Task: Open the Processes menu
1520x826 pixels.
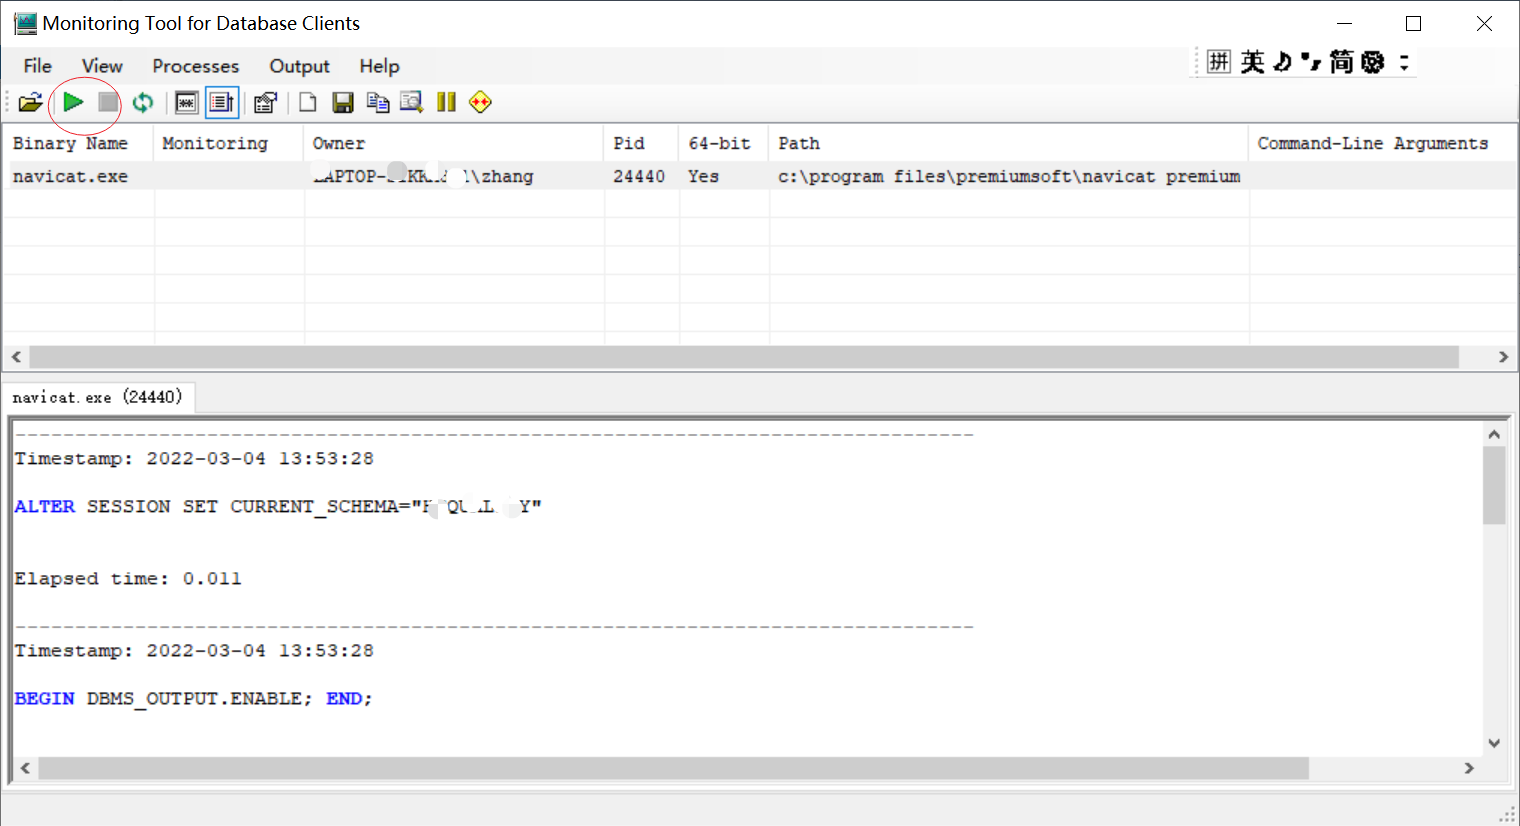Action: click(x=195, y=66)
